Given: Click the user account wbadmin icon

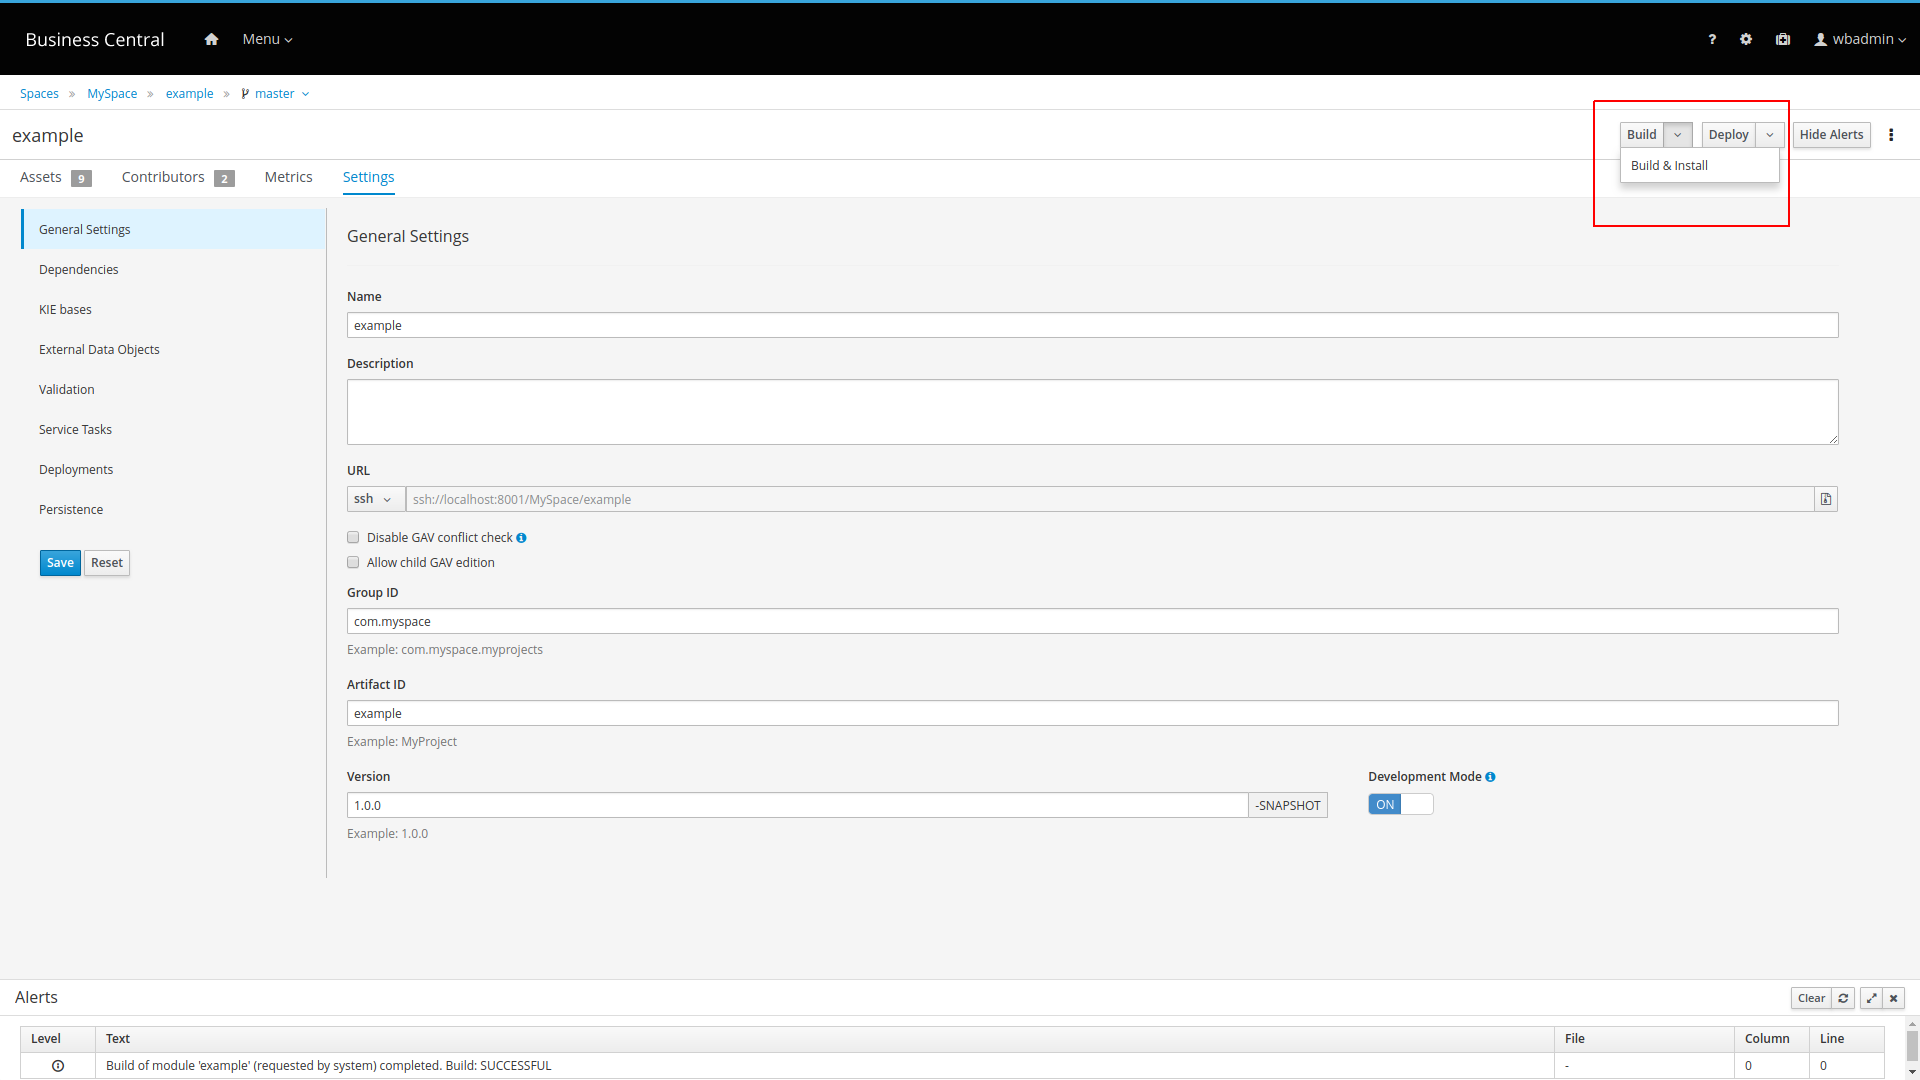Looking at the screenshot, I should [1821, 38].
